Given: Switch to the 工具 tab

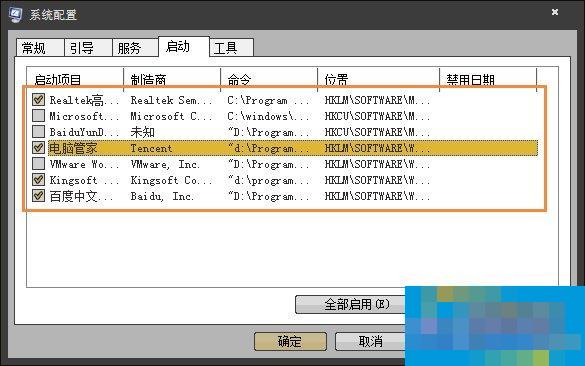Looking at the screenshot, I should pos(231,48).
